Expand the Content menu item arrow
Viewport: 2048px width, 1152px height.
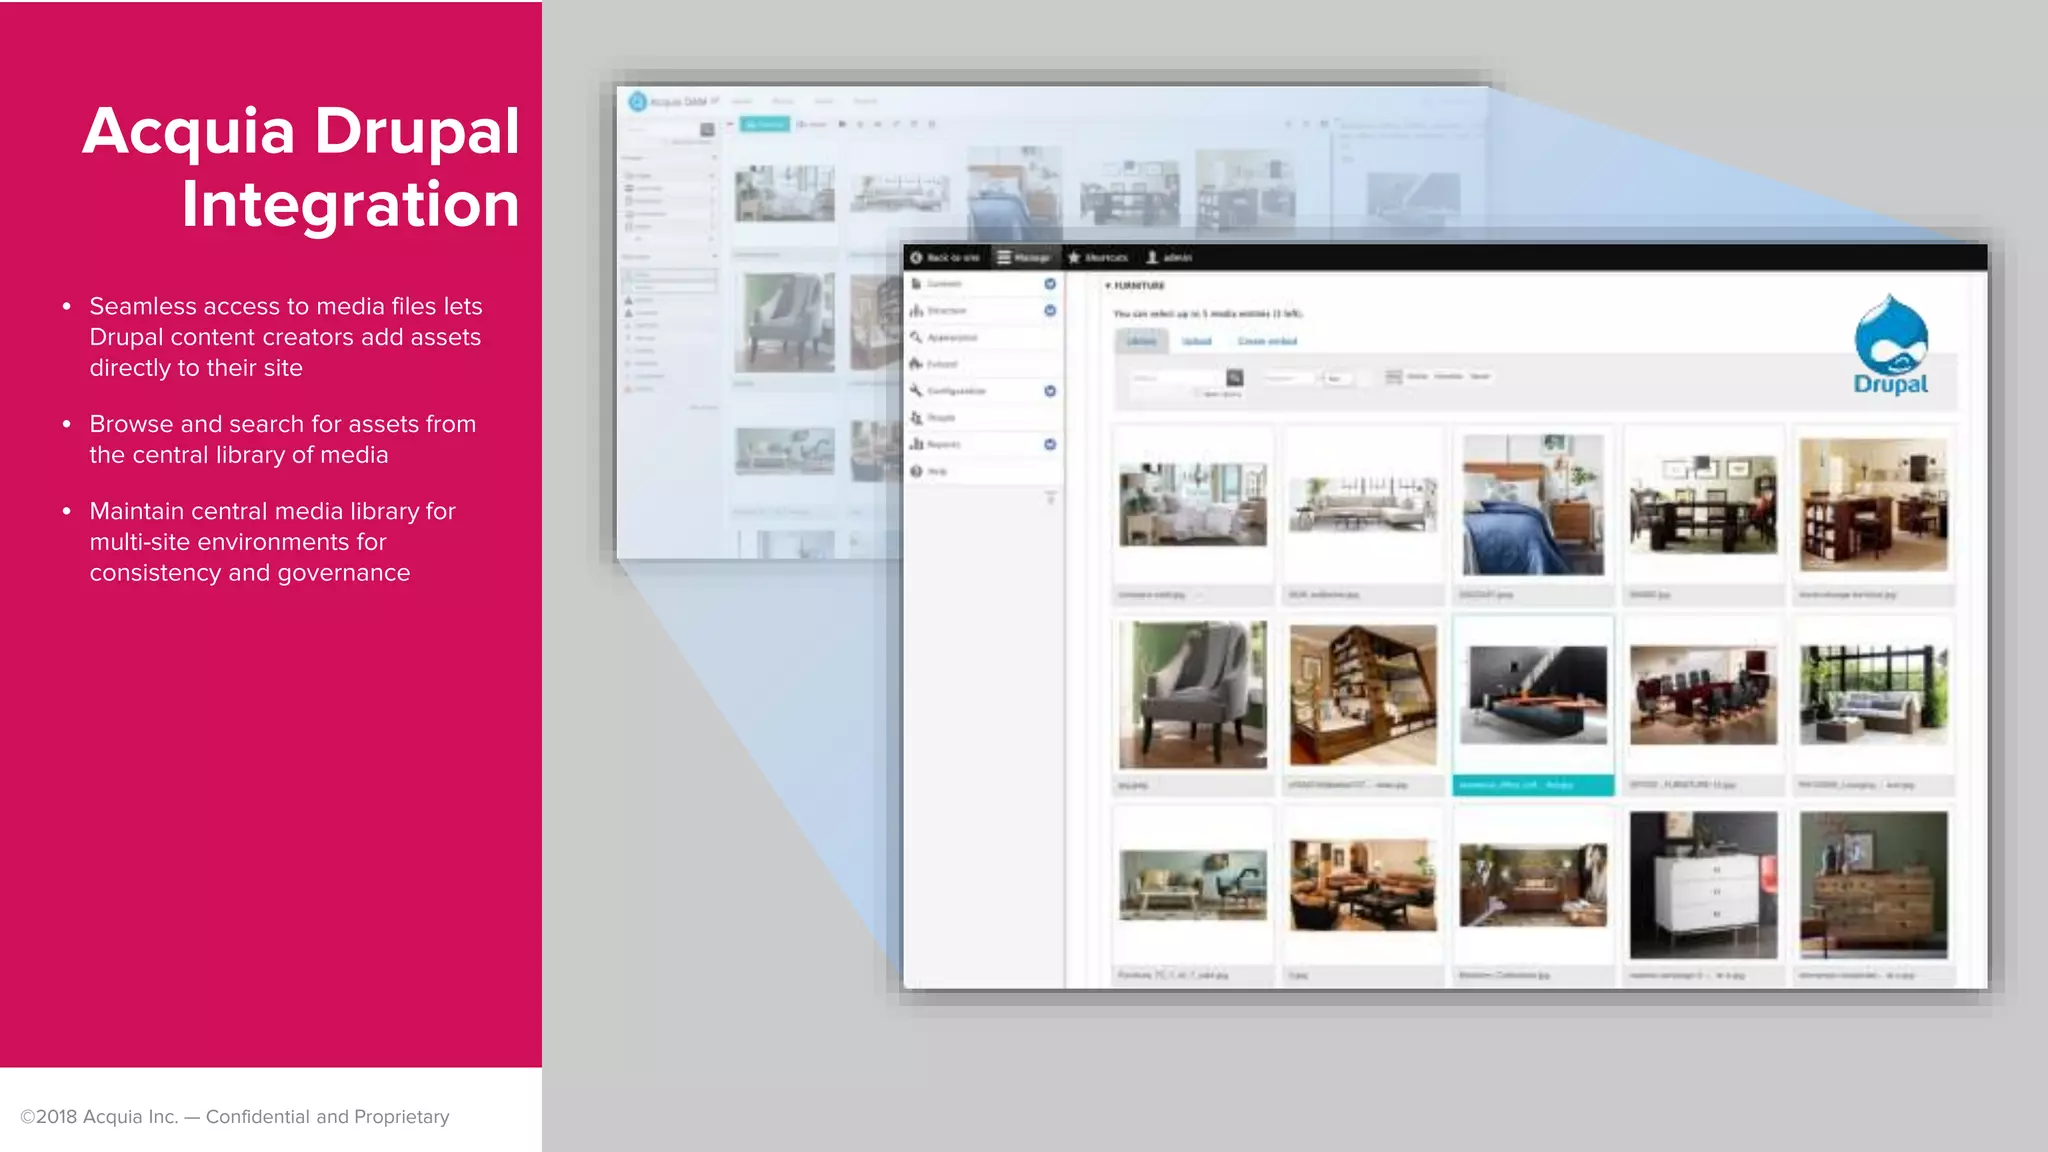coord(1050,284)
